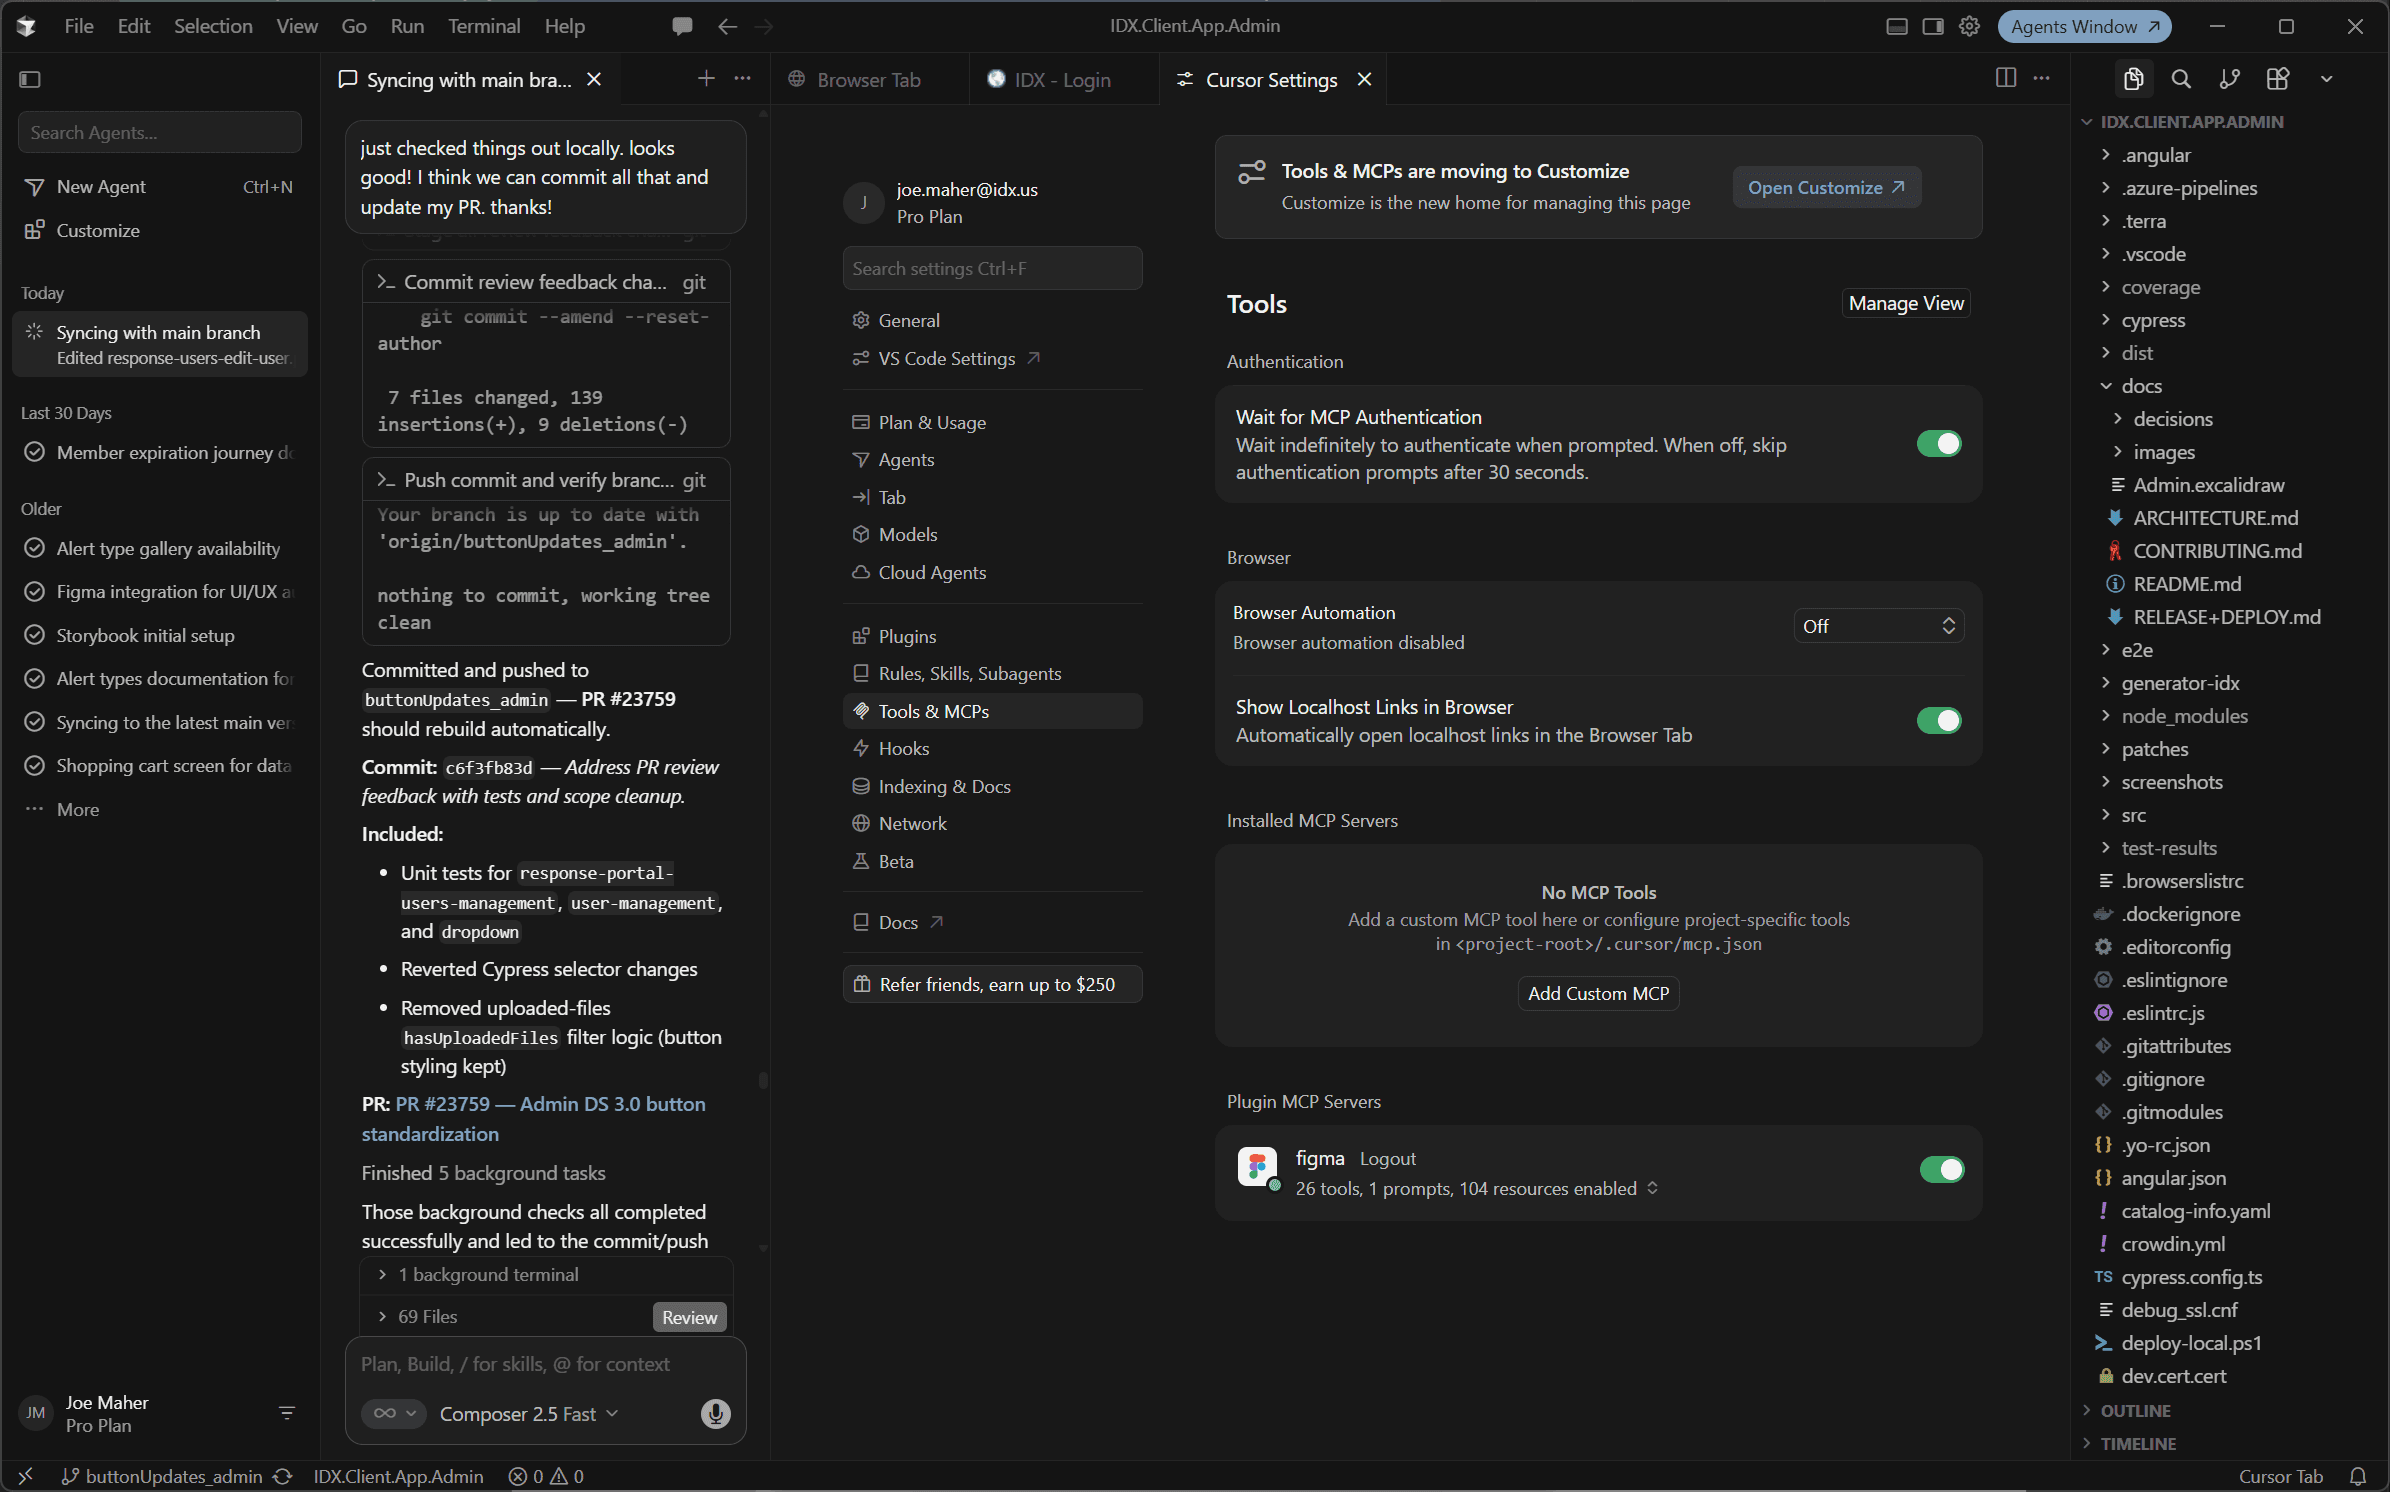Expand the 1 background terminal row
Screen dimensions: 2390x1492
tap(546, 1275)
